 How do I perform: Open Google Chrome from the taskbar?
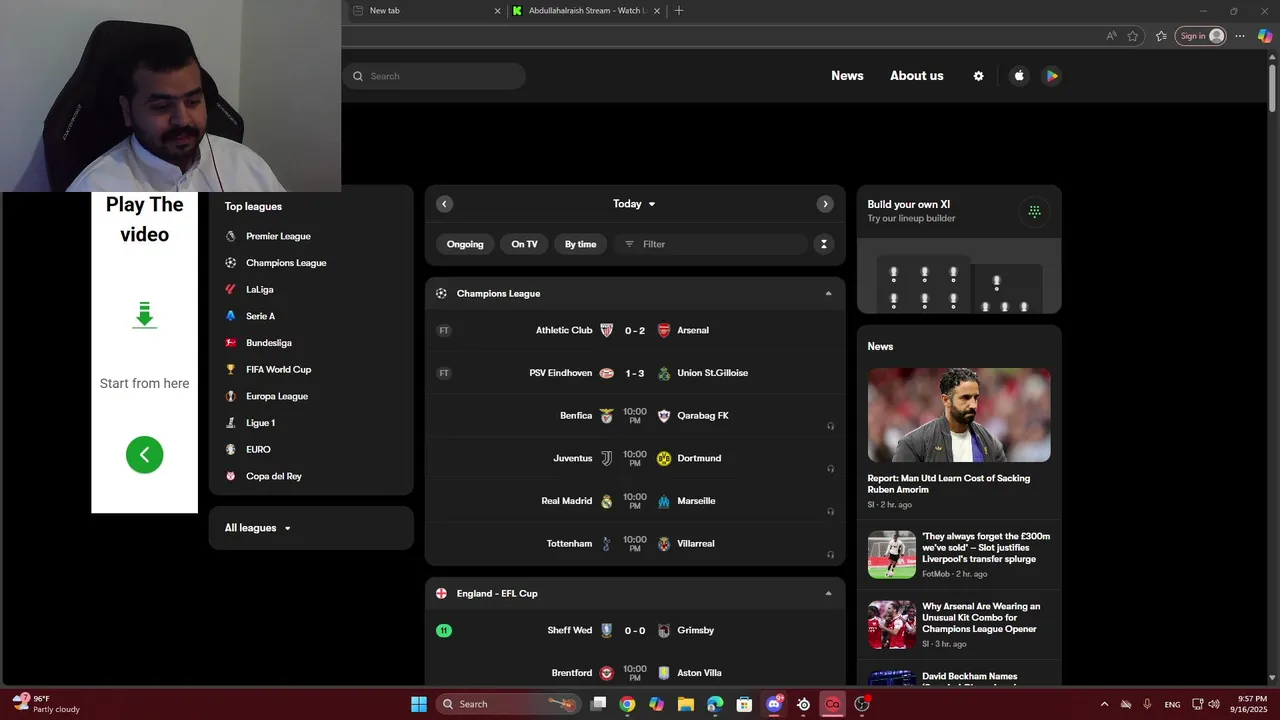pos(627,704)
